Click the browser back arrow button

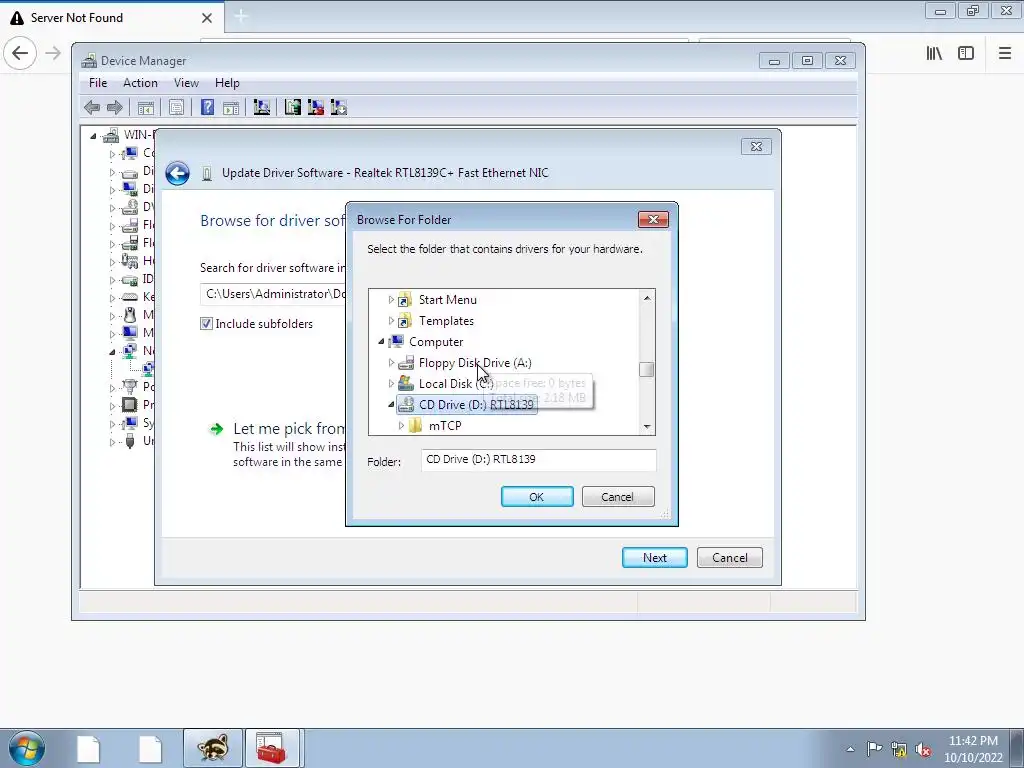(x=20, y=54)
